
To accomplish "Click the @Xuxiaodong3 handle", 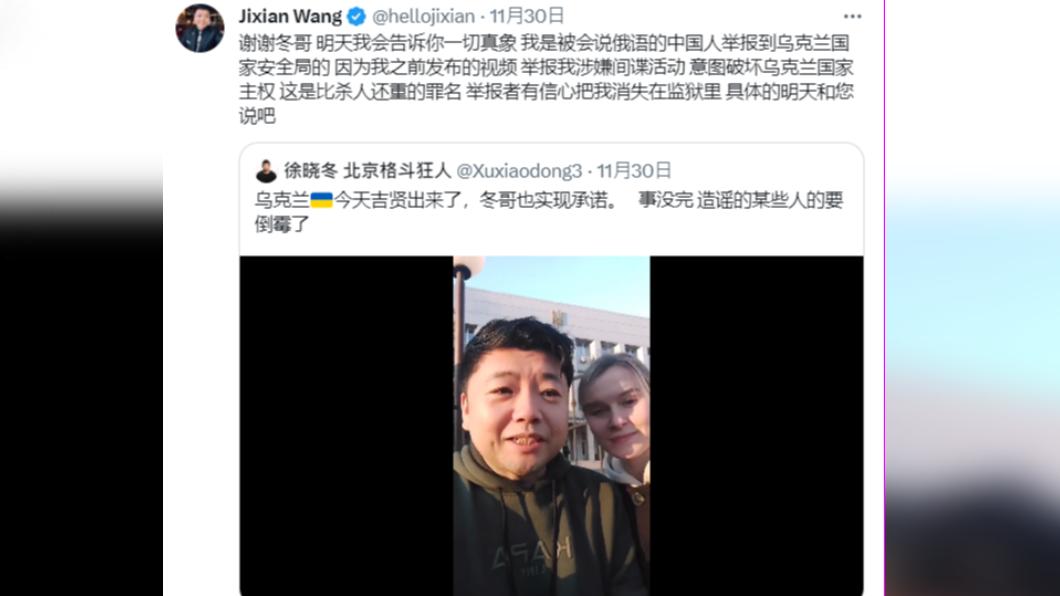I will (519, 171).
